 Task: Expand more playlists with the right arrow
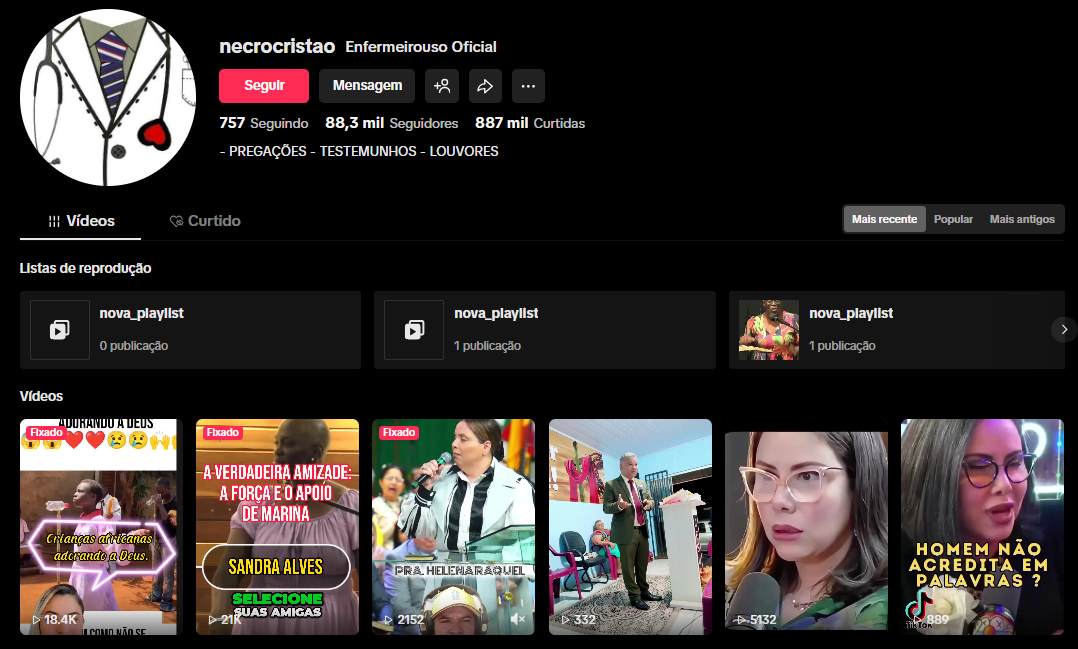tap(1064, 330)
